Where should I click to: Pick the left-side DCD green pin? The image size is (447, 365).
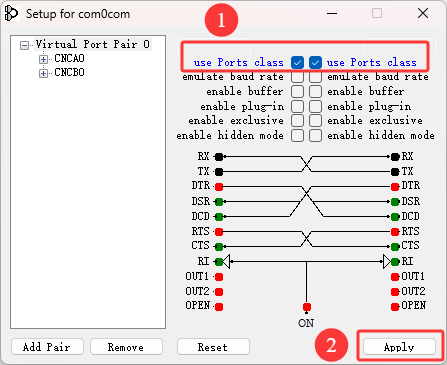coord(219,217)
